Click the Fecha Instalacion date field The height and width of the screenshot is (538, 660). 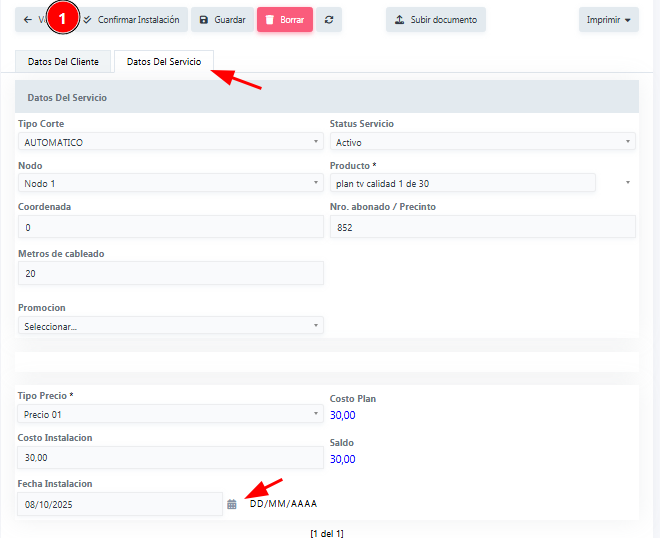tap(120, 504)
